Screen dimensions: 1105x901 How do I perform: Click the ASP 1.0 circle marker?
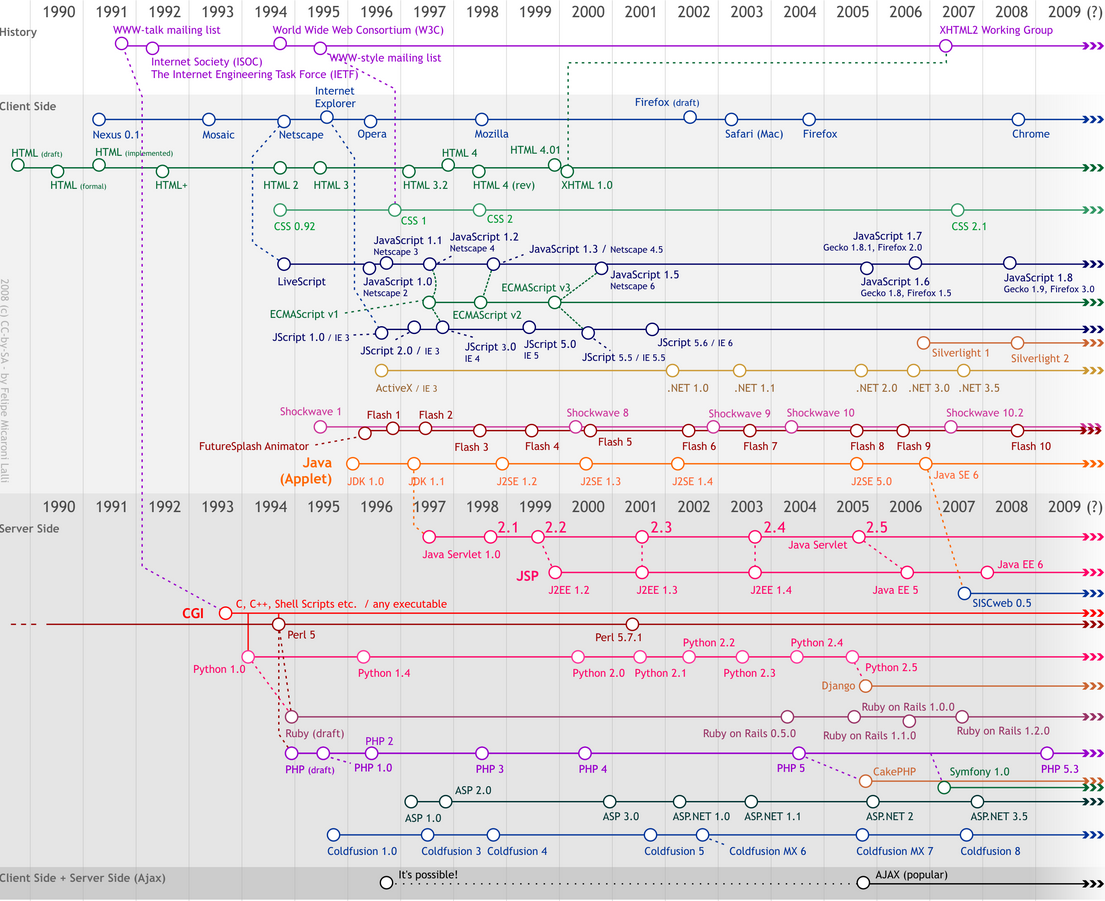(x=412, y=802)
